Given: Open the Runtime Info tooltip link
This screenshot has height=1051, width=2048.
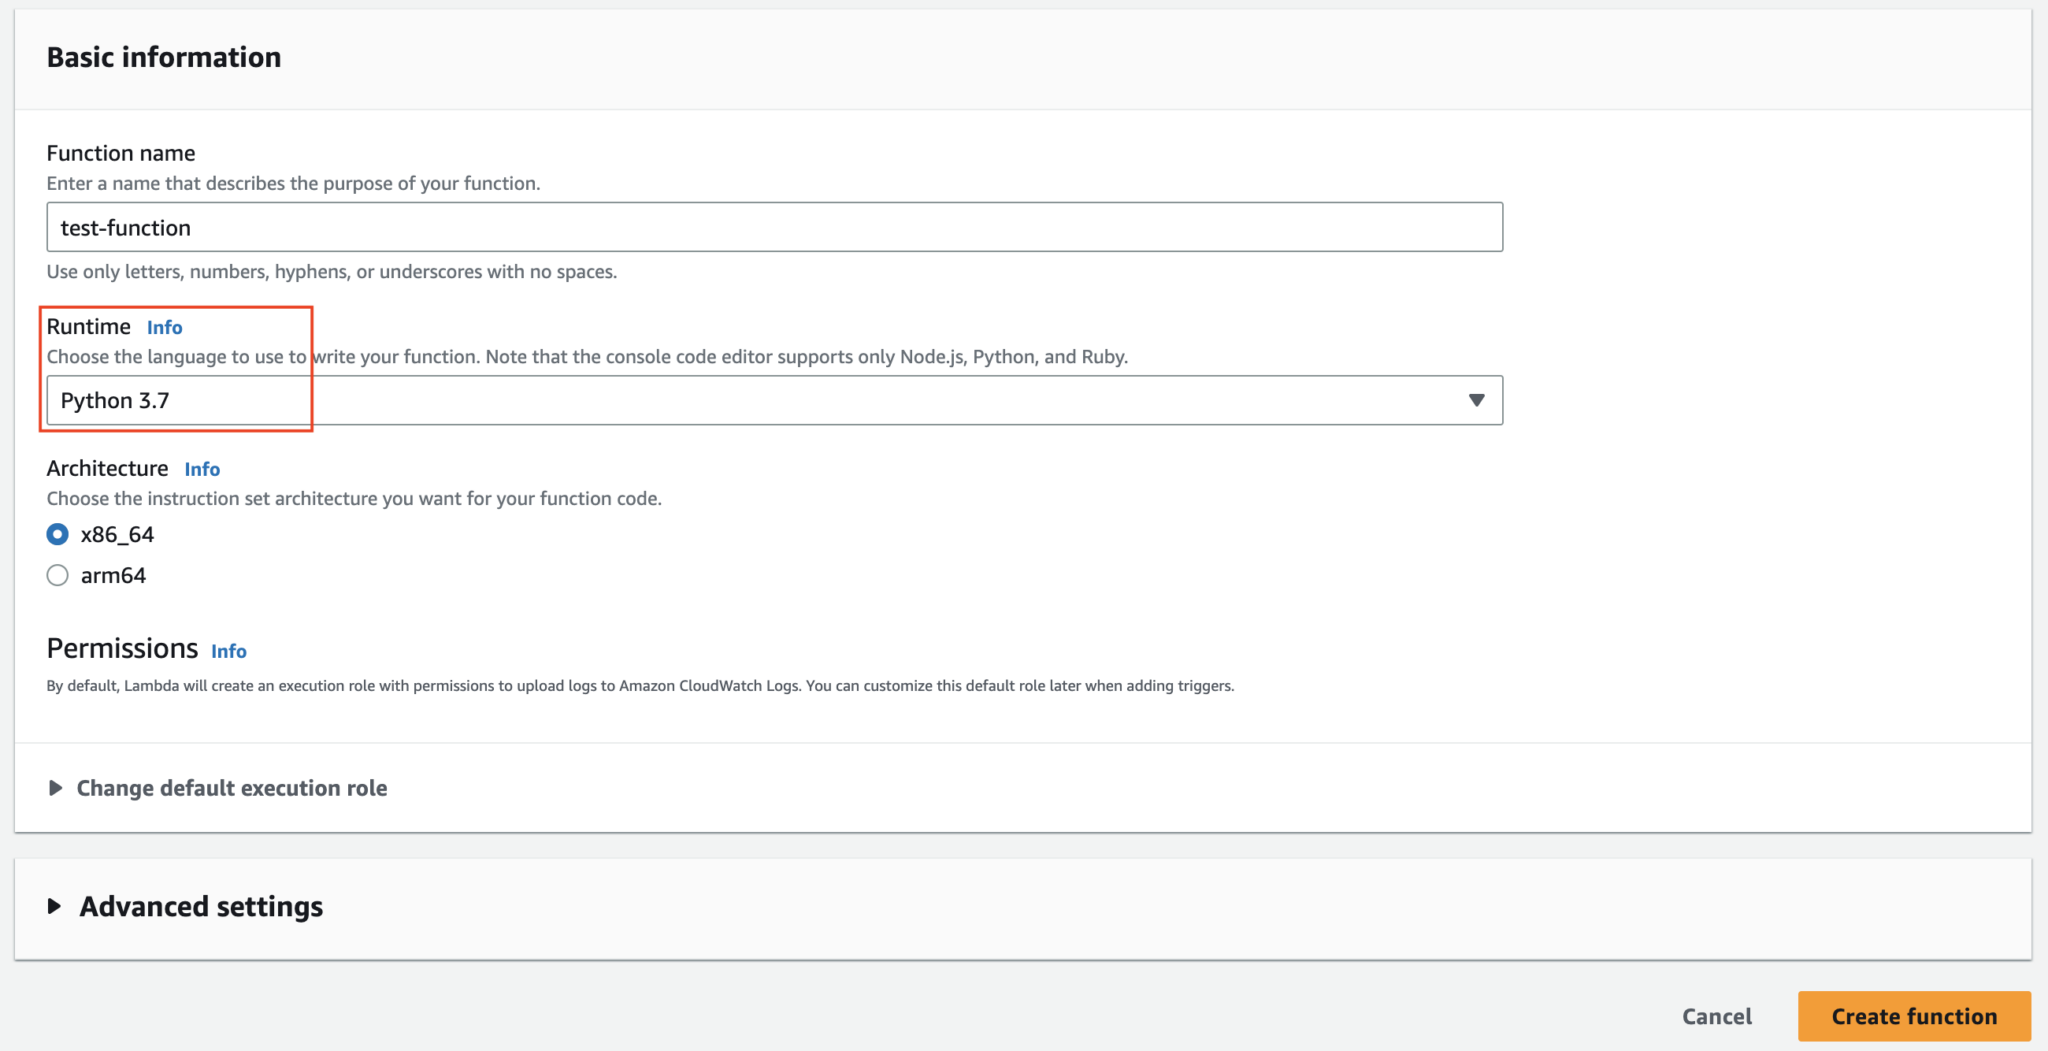Looking at the screenshot, I should click(164, 326).
